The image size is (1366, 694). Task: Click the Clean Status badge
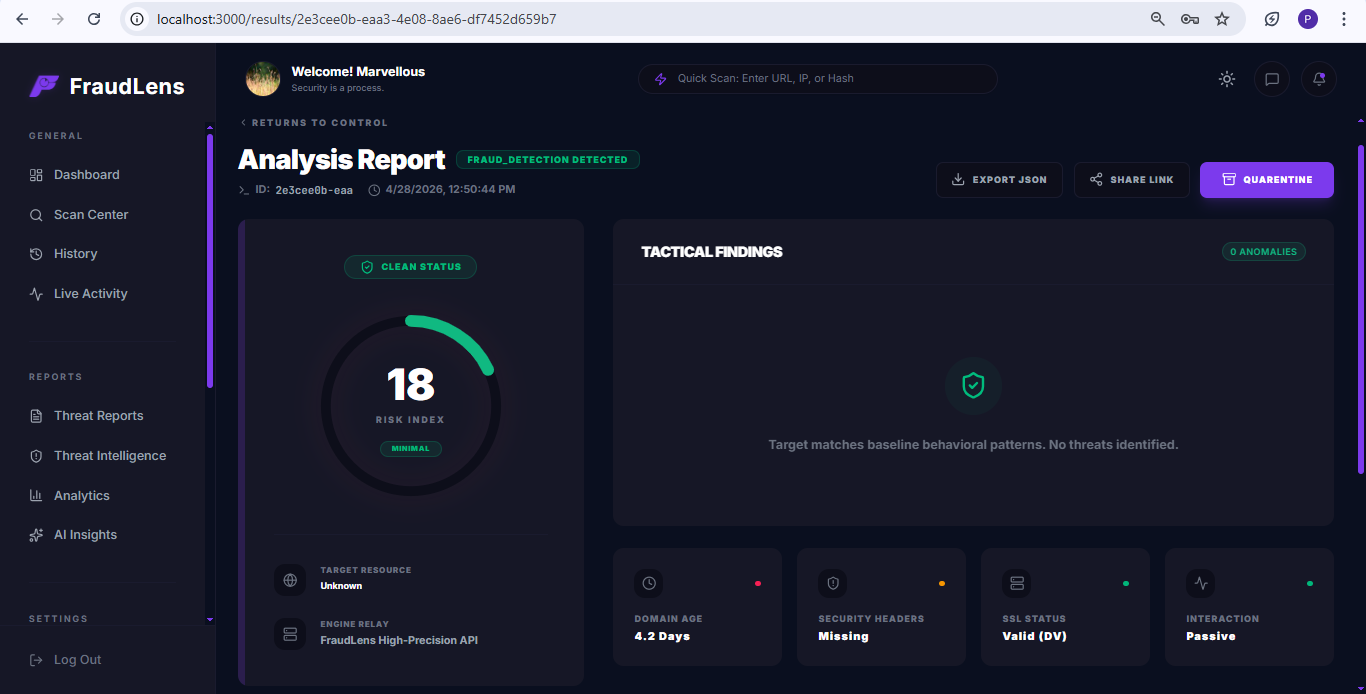(411, 267)
